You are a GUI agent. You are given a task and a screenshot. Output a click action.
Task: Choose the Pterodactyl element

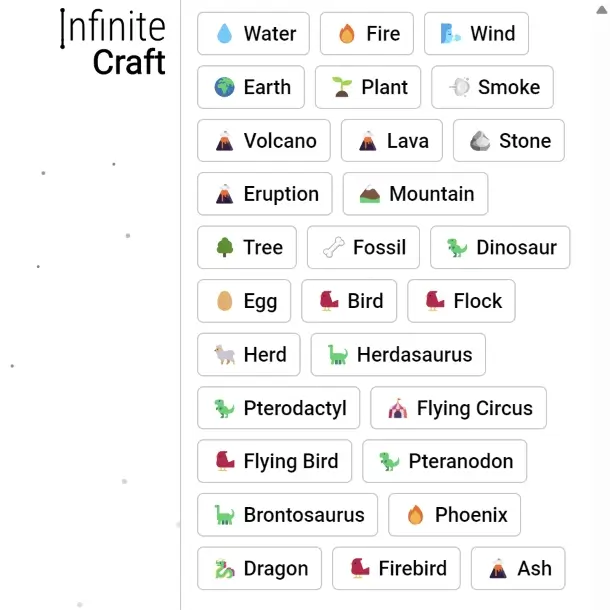[279, 408]
